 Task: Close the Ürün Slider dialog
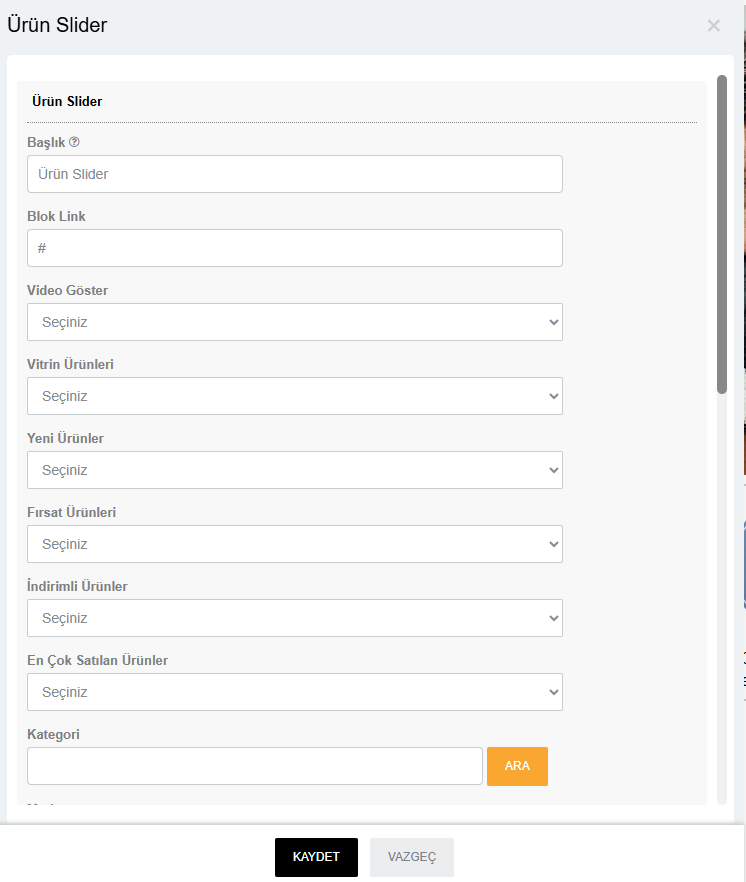click(x=713, y=25)
